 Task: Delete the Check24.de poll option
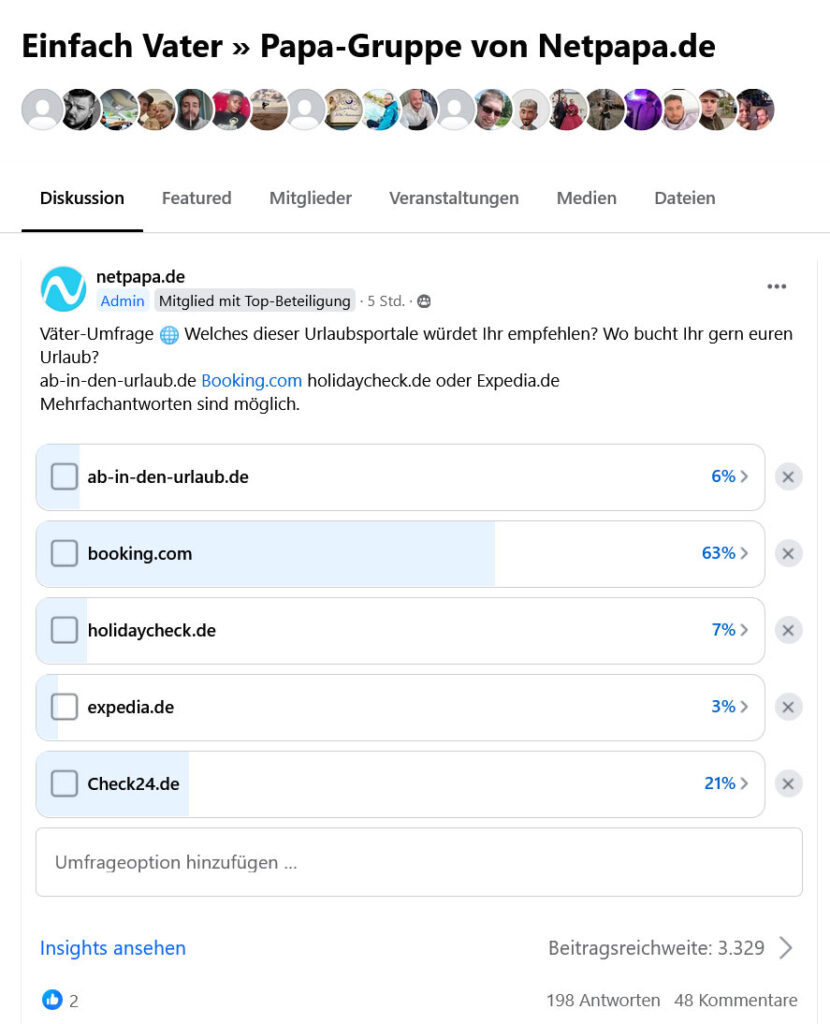pos(788,784)
